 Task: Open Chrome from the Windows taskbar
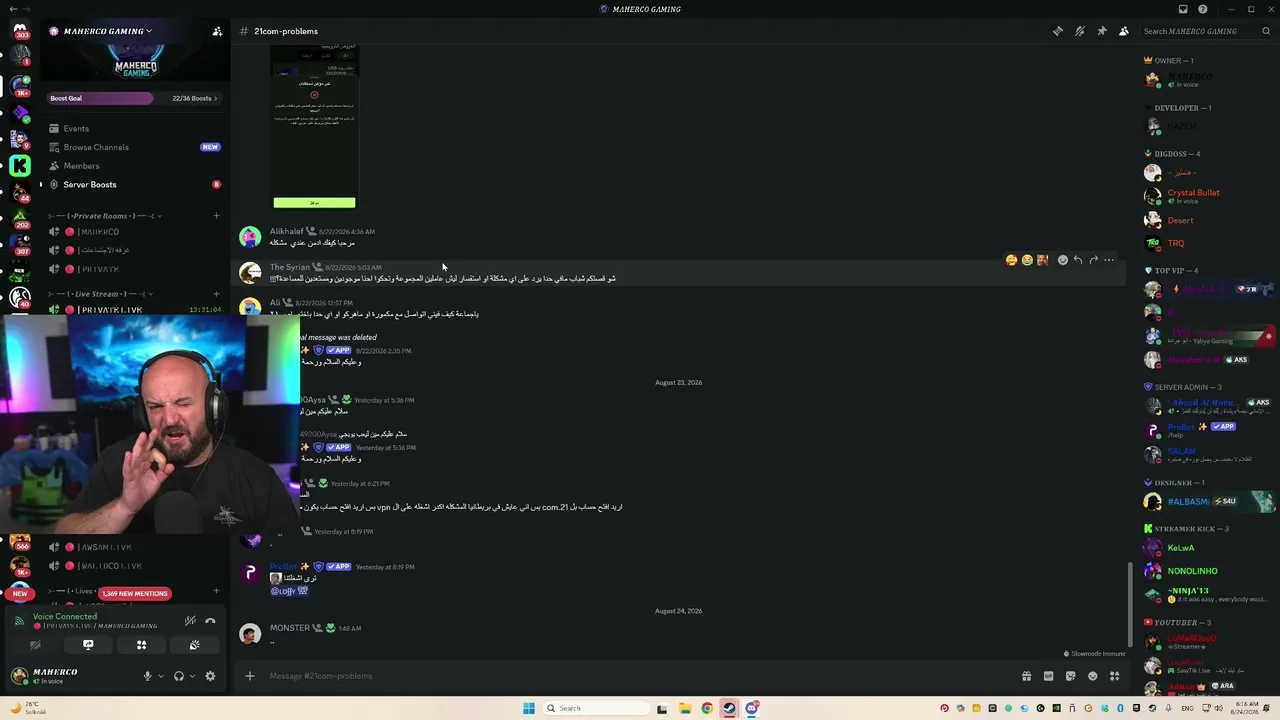(x=707, y=708)
